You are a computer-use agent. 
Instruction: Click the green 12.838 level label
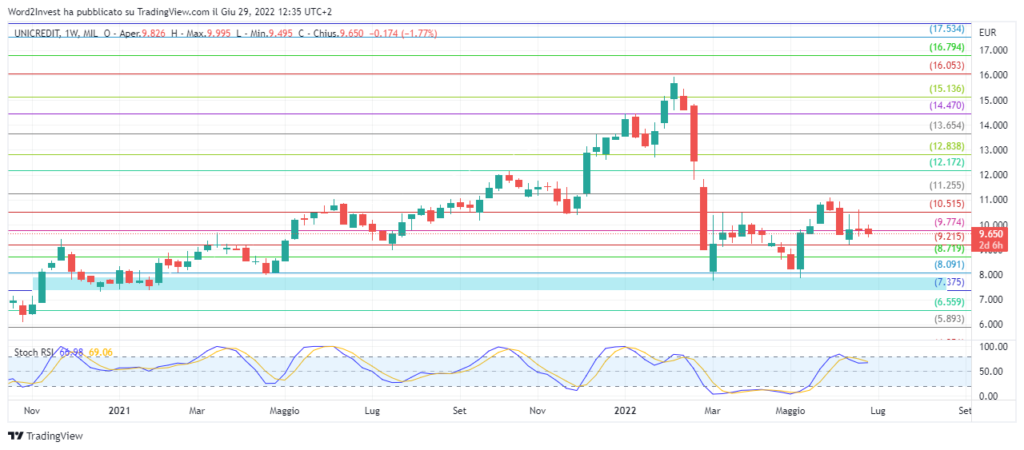(947, 146)
